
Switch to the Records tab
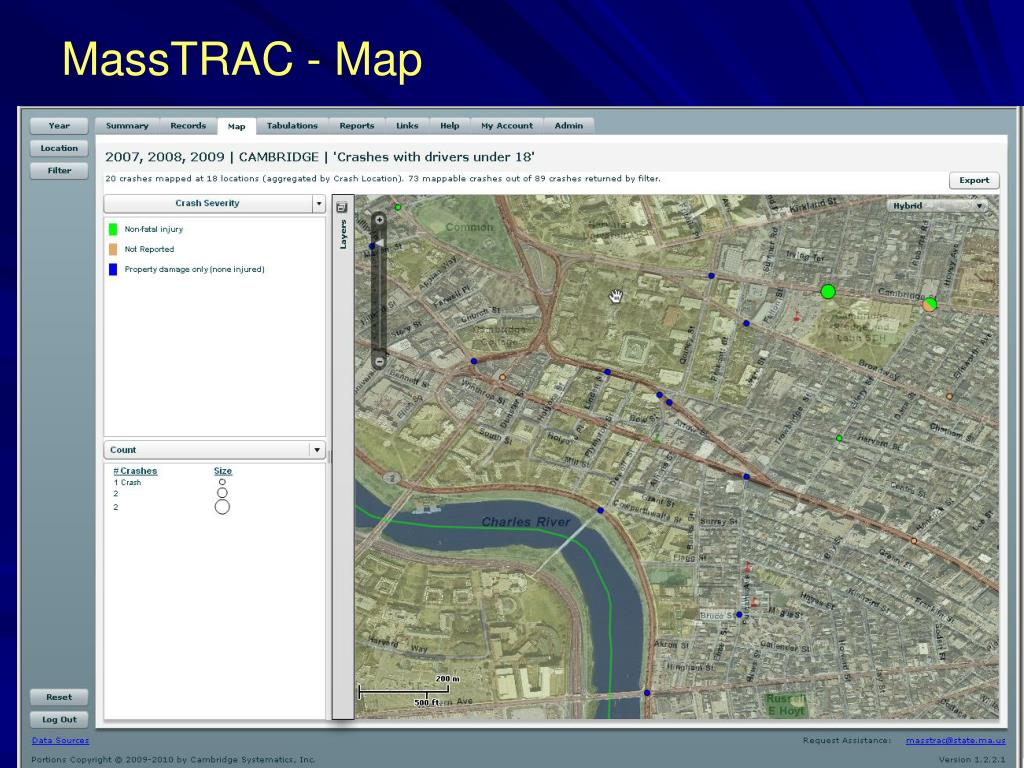[x=188, y=126]
